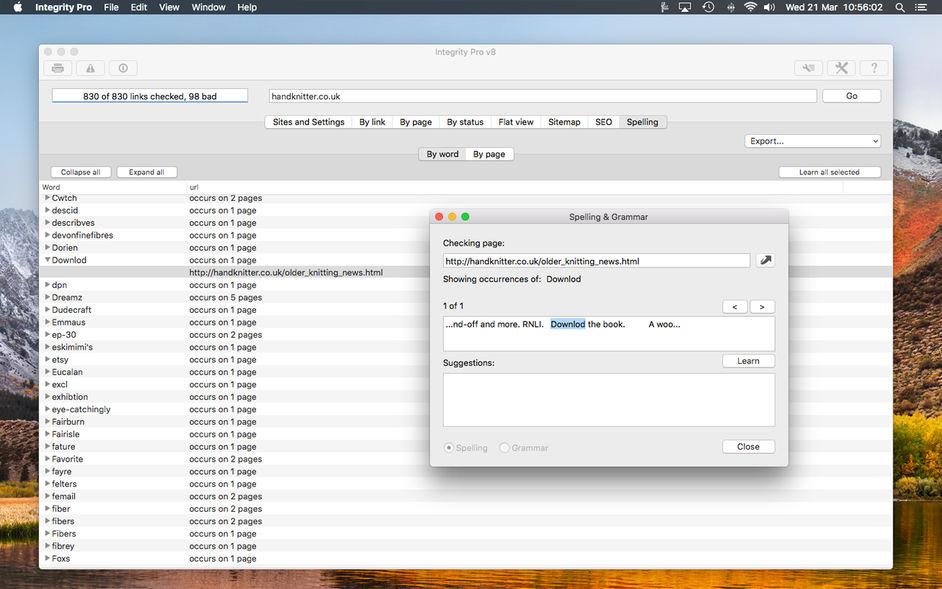Click the empty Suggestions list box
The height and width of the screenshot is (589, 942).
tap(609, 400)
